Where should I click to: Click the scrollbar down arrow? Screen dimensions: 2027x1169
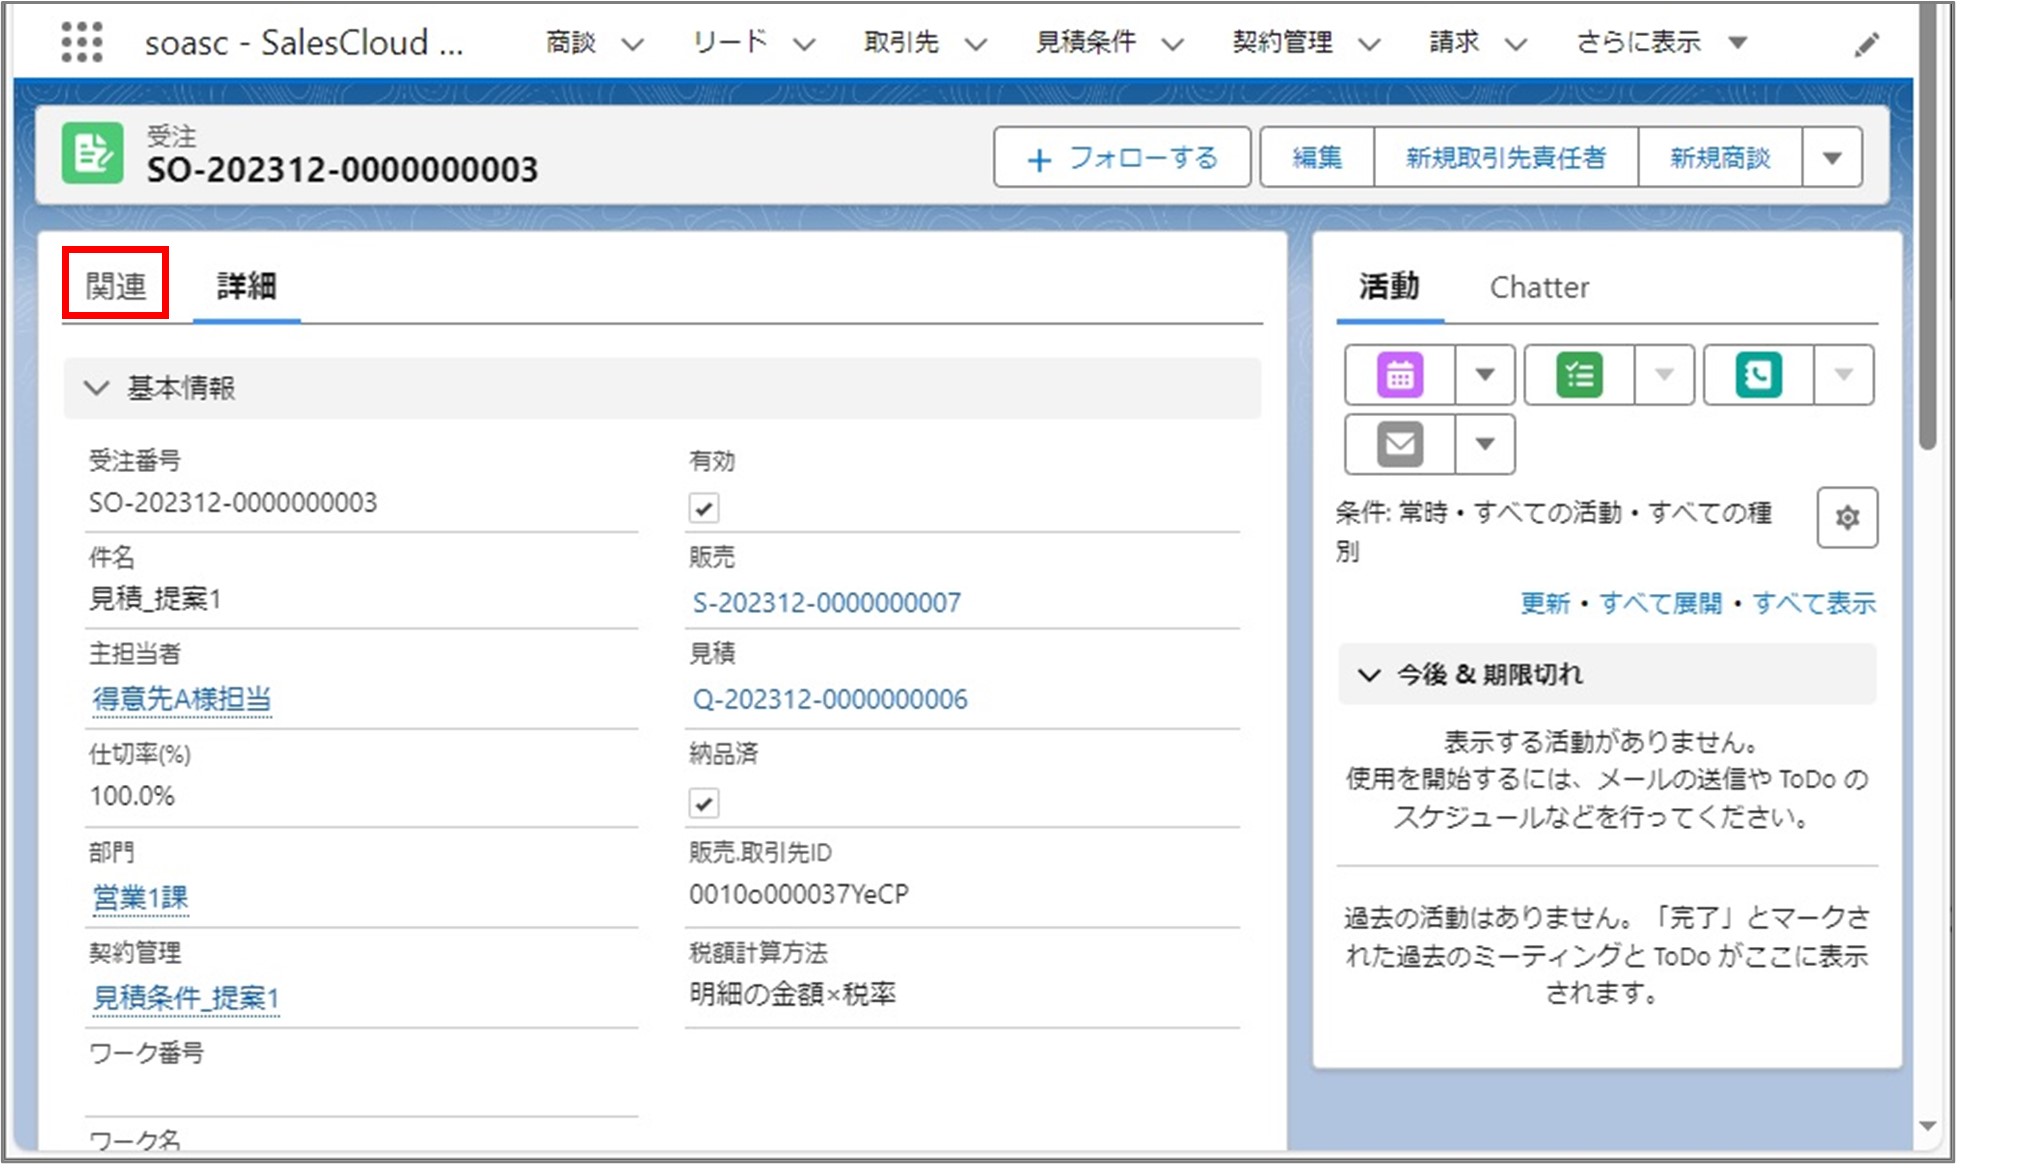pyautogui.click(x=1929, y=1126)
